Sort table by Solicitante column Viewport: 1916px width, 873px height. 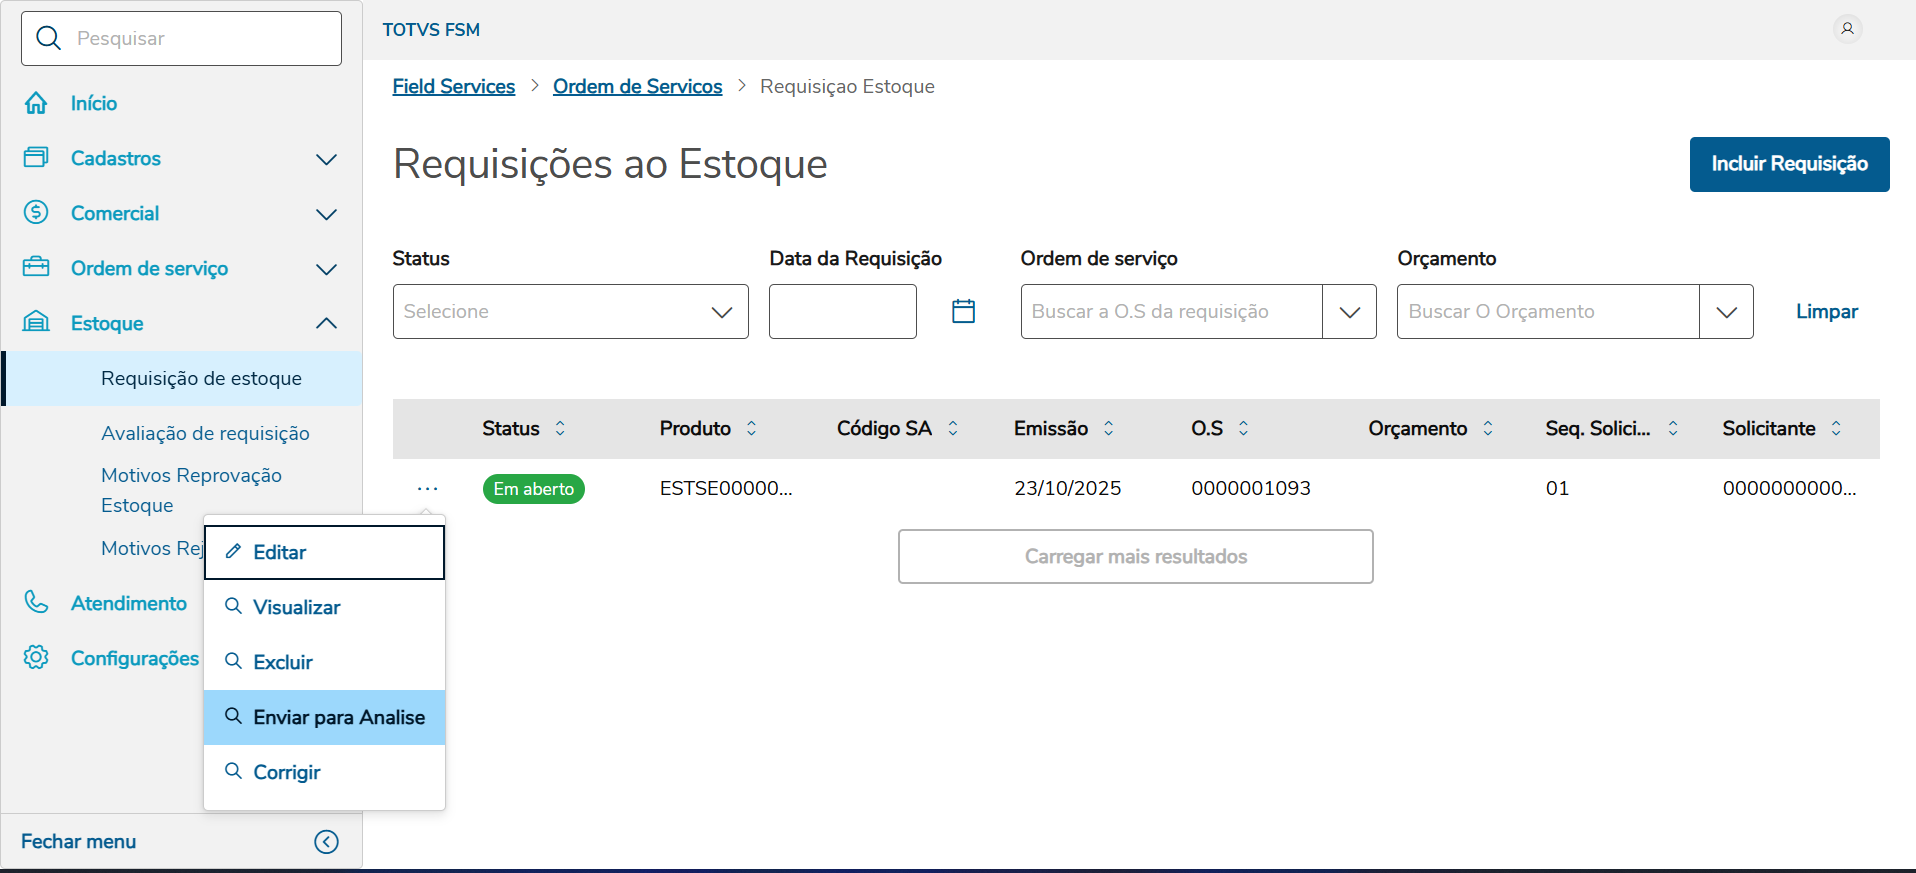[1836, 428]
